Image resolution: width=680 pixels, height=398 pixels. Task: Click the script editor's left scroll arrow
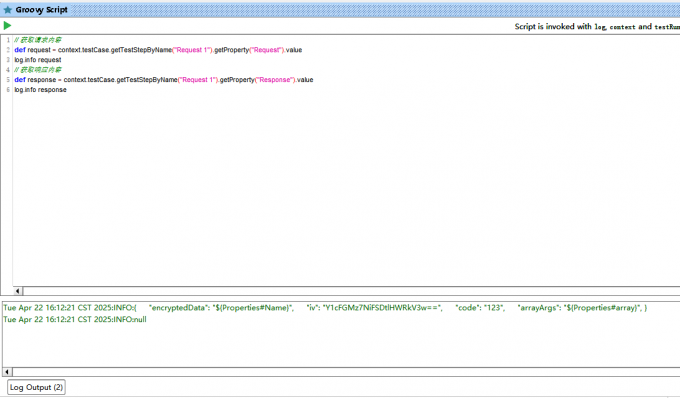tap(18, 291)
